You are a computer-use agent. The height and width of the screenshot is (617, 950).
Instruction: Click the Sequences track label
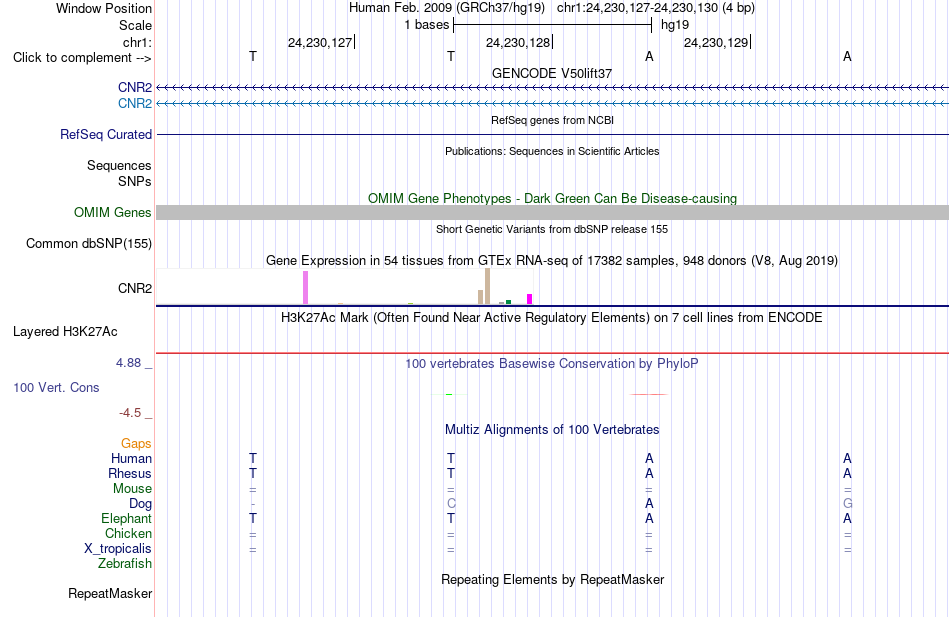[119, 165]
